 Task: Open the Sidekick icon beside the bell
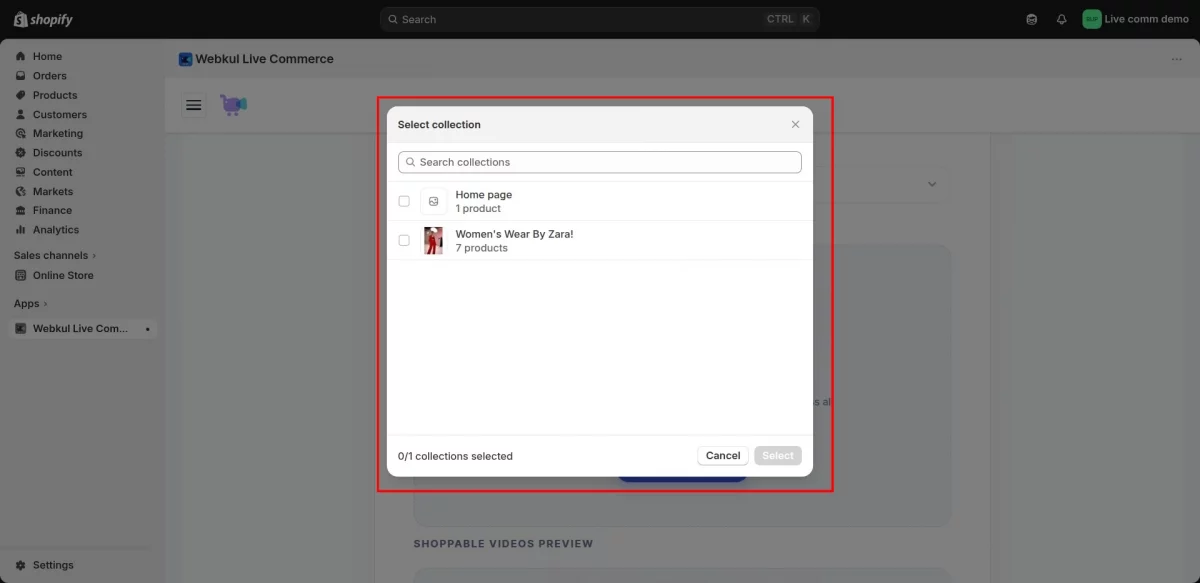1032,19
